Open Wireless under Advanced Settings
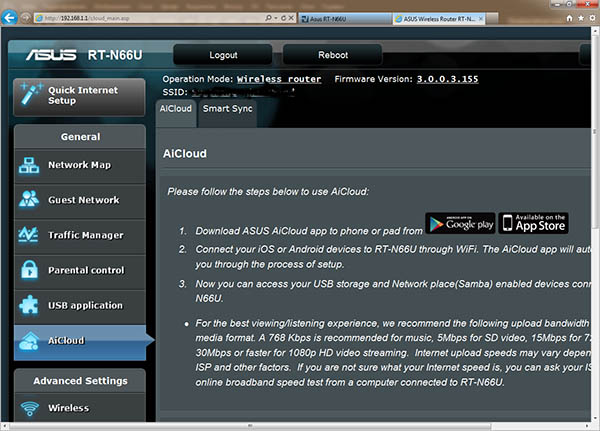This screenshot has height=431, width=600. (x=80, y=408)
